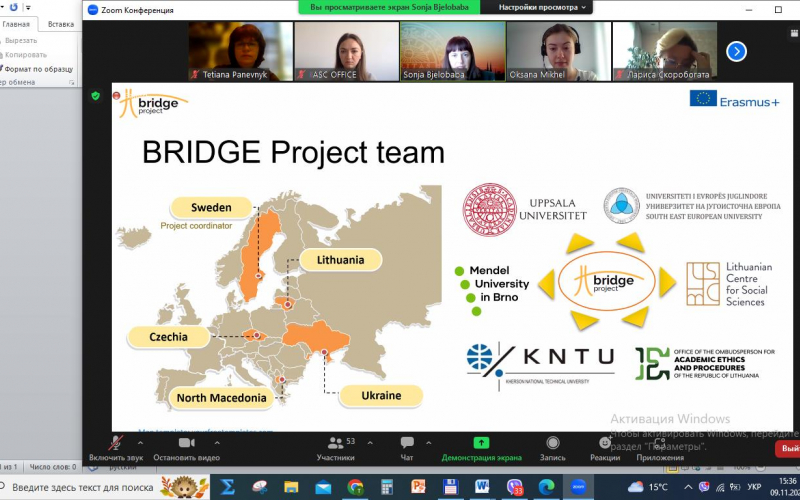
Task: Select Sonja Bjelobaba video thumbnail
Action: point(453,51)
